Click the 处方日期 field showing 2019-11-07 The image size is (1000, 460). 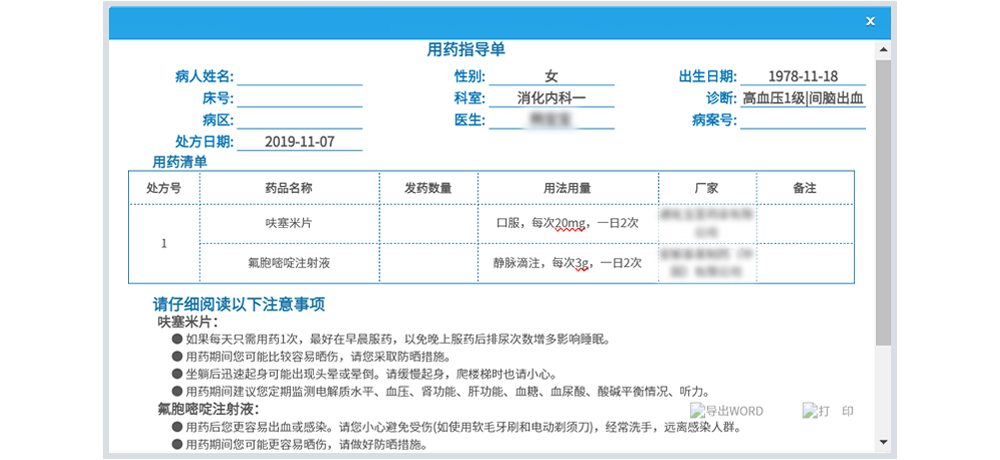[x=299, y=142]
